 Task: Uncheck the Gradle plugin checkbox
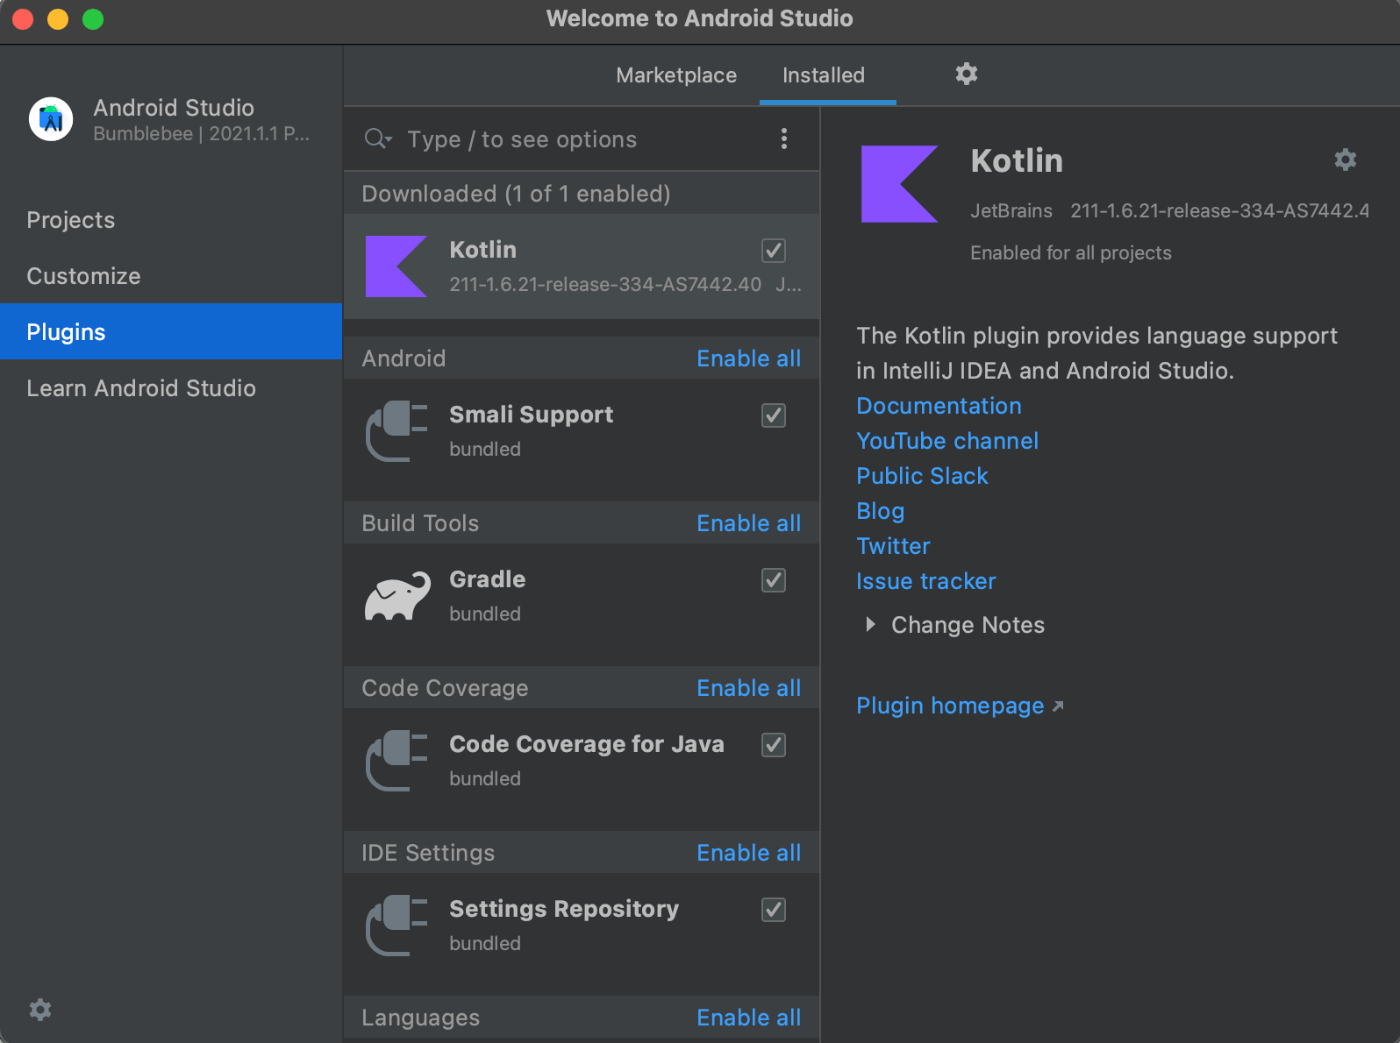coord(773,580)
